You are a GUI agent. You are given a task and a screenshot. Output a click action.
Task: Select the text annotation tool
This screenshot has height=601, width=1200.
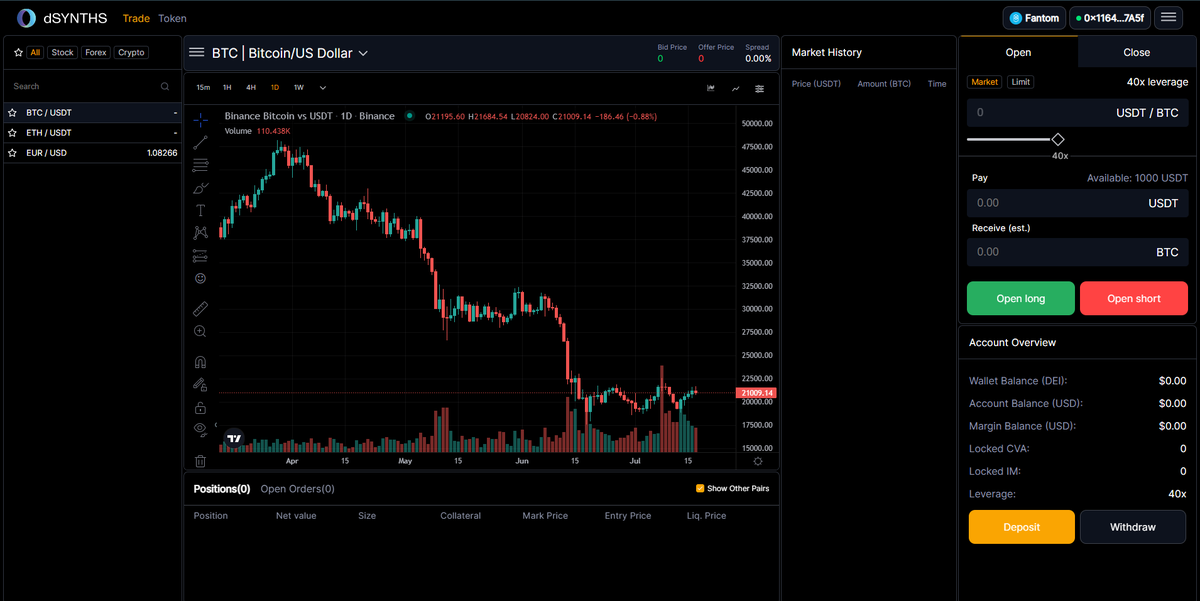pyautogui.click(x=200, y=210)
